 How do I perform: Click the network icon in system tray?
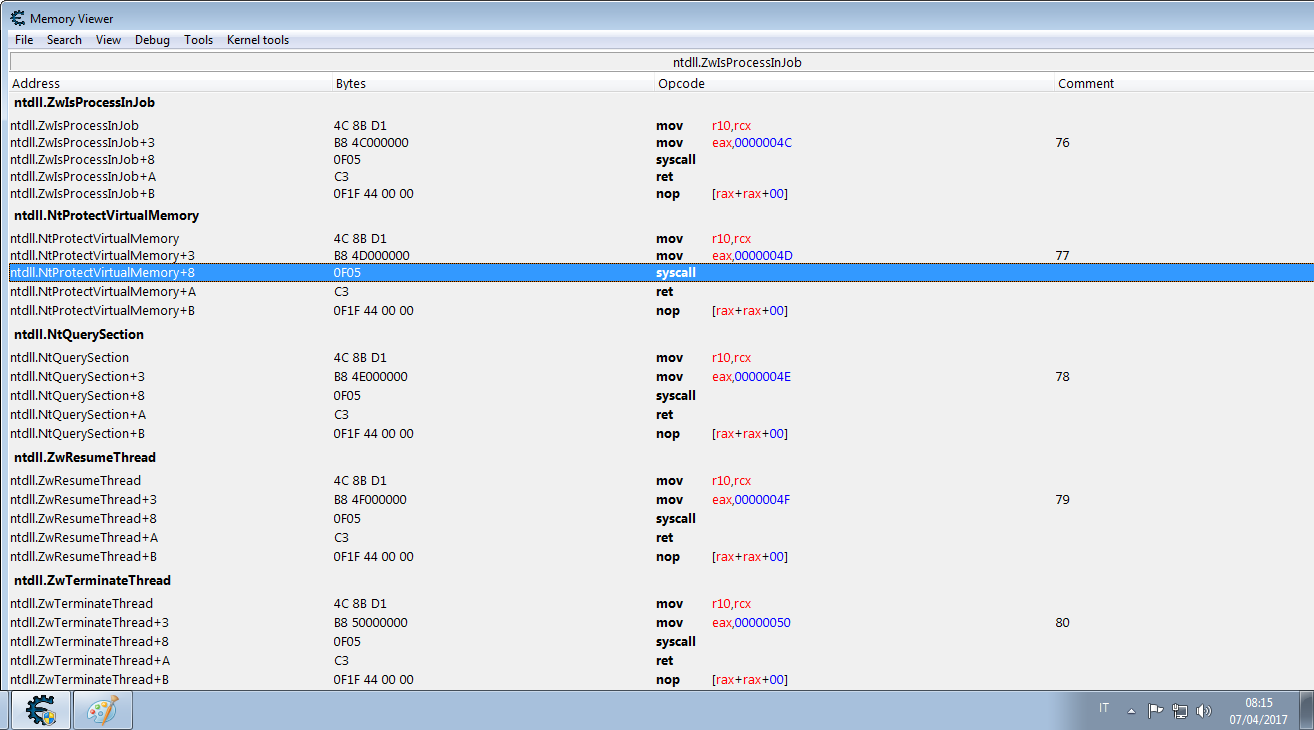click(1180, 711)
